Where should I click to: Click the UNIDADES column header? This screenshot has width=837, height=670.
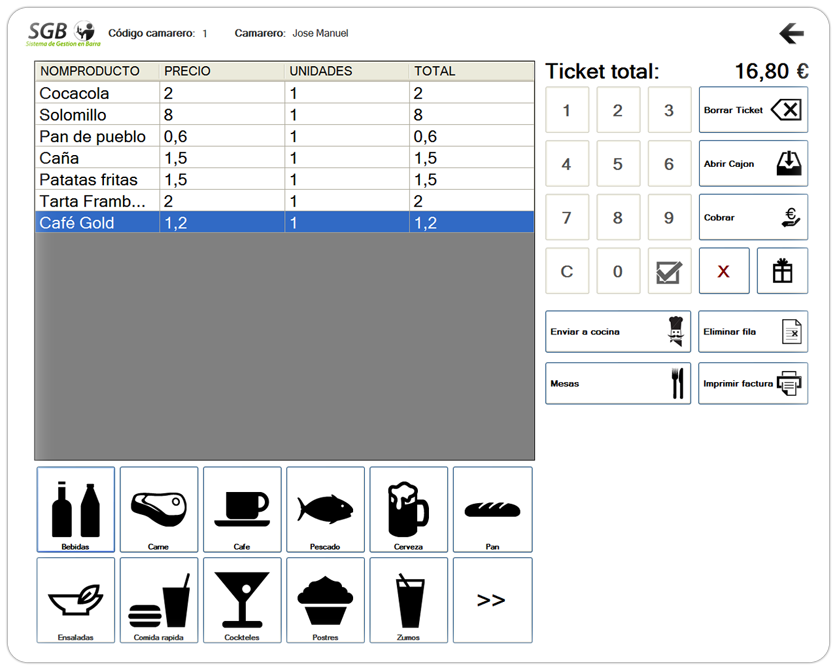(x=347, y=71)
